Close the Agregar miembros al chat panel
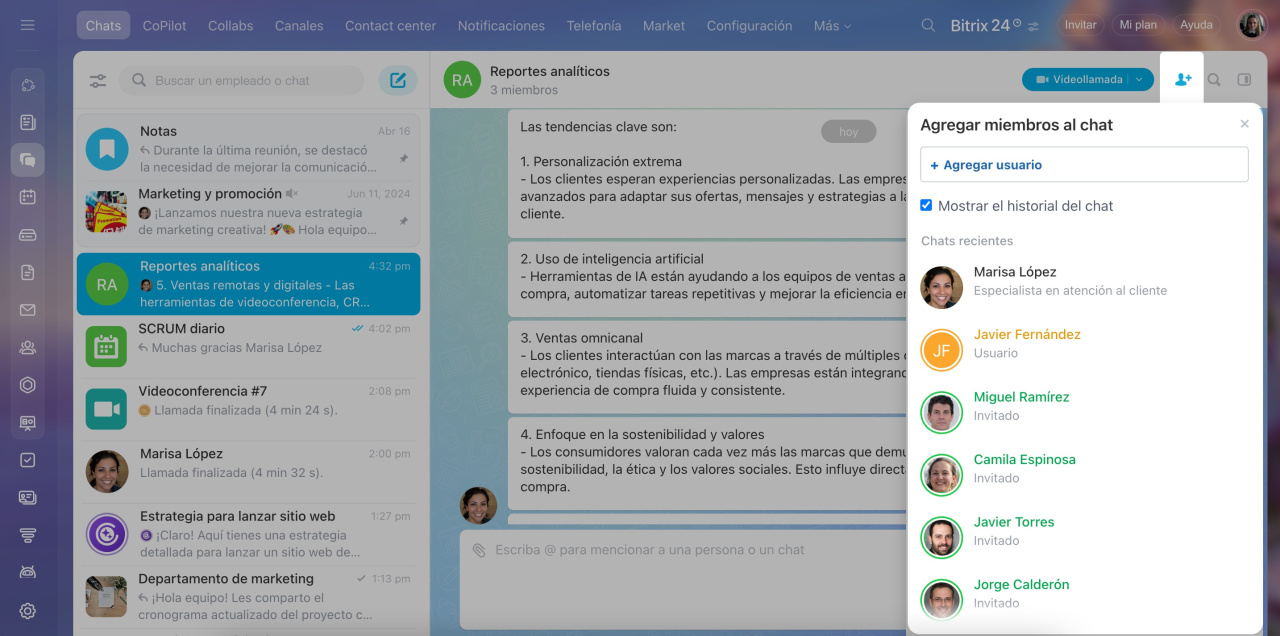The width and height of the screenshot is (1280, 636). point(1244,124)
